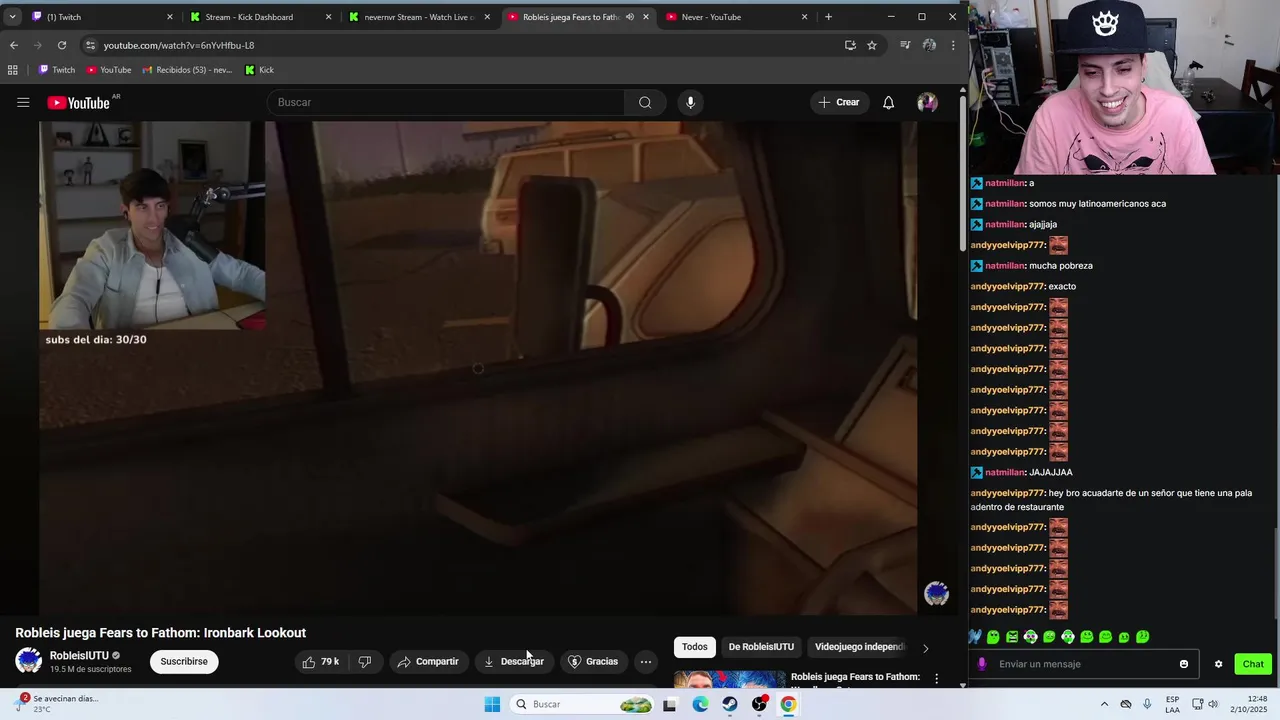Focus the Enviar un mensaje chat input
1280x720 pixels.
1085,664
